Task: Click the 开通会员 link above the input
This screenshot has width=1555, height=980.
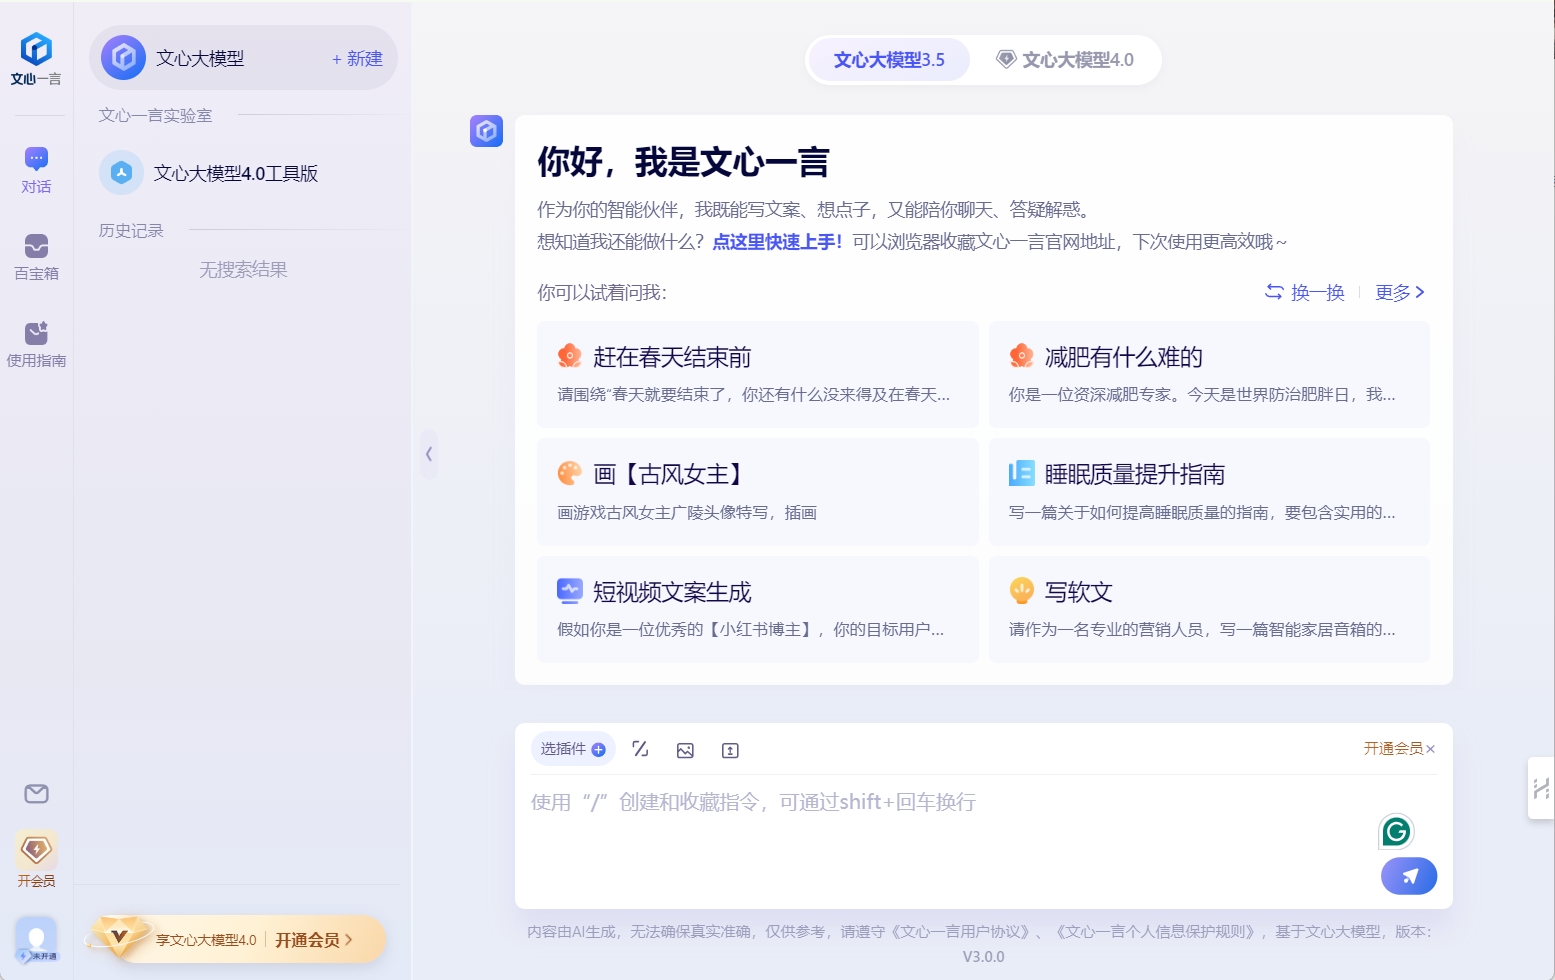Action: [1393, 749]
